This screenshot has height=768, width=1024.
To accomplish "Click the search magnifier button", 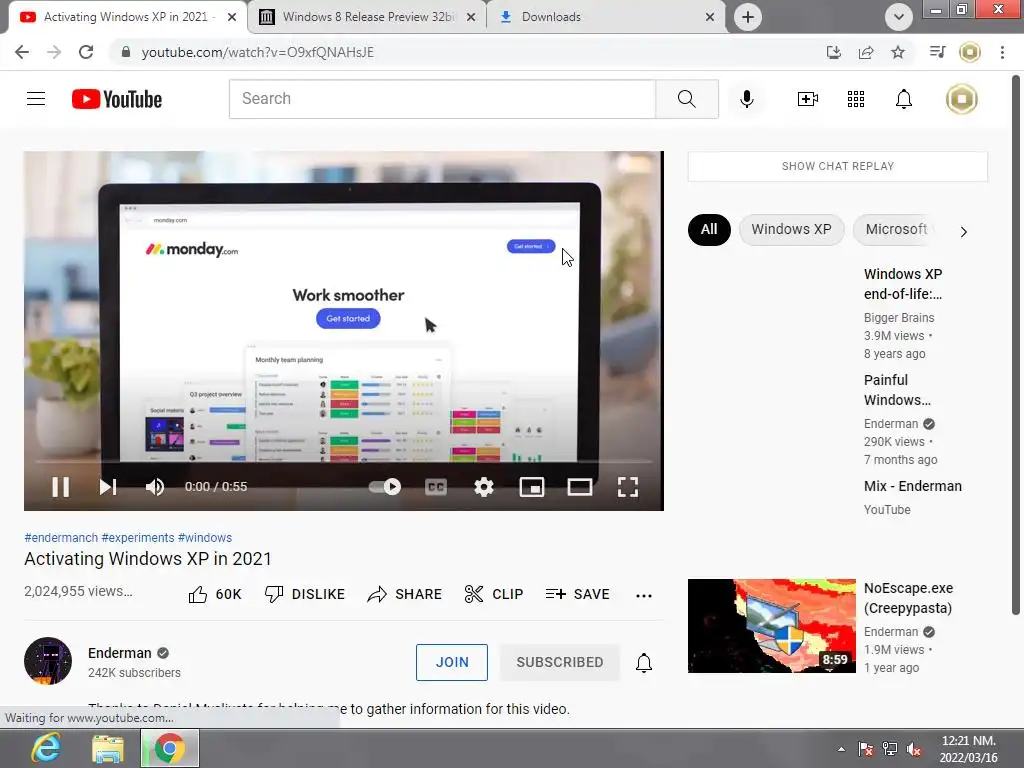I will [x=686, y=99].
